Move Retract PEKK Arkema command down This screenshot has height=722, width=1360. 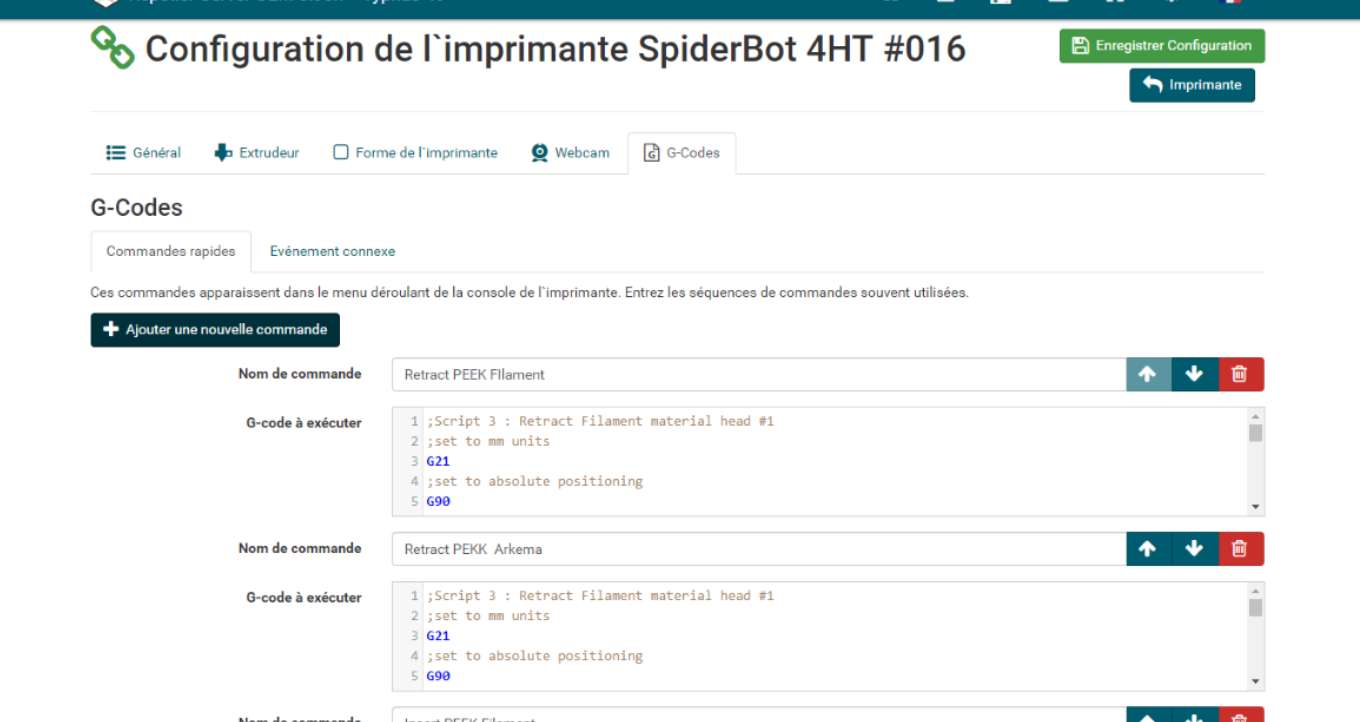click(1194, 549)
